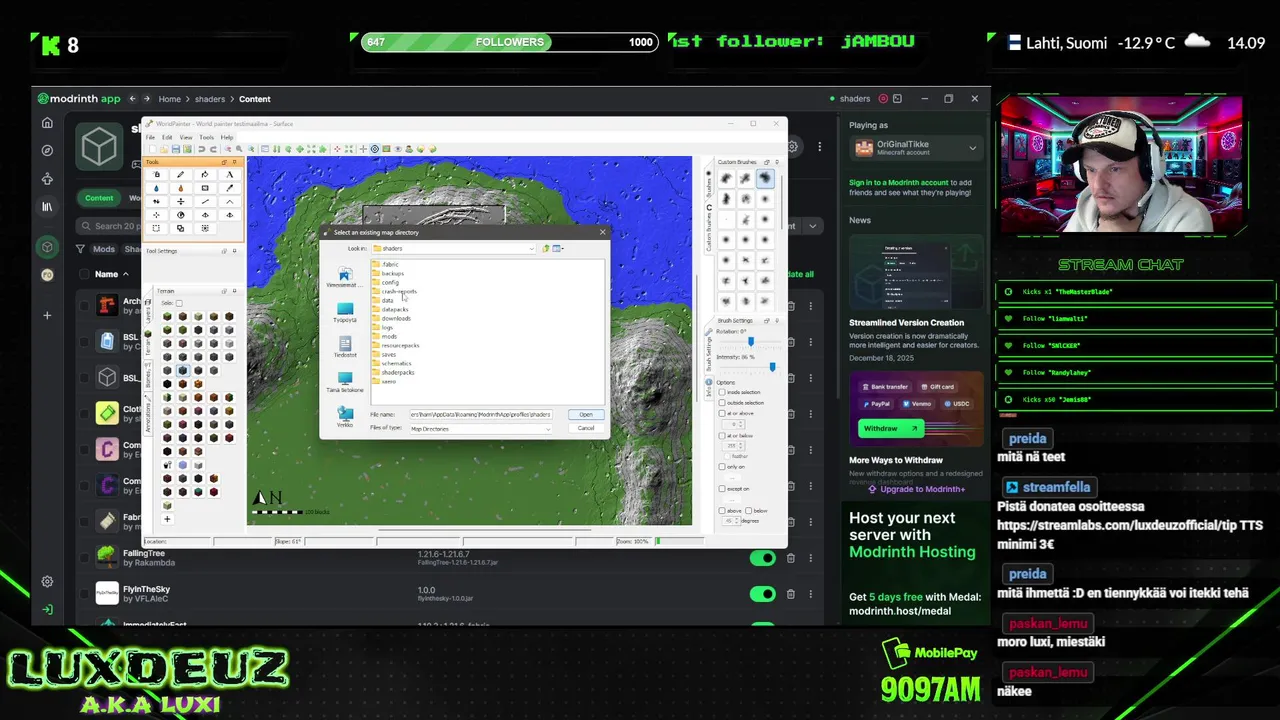The height and width of the screenshot is (720, 1280).
Task: Click WorldPainter Redo toolbar icon
Action: (x=214, y=149)
